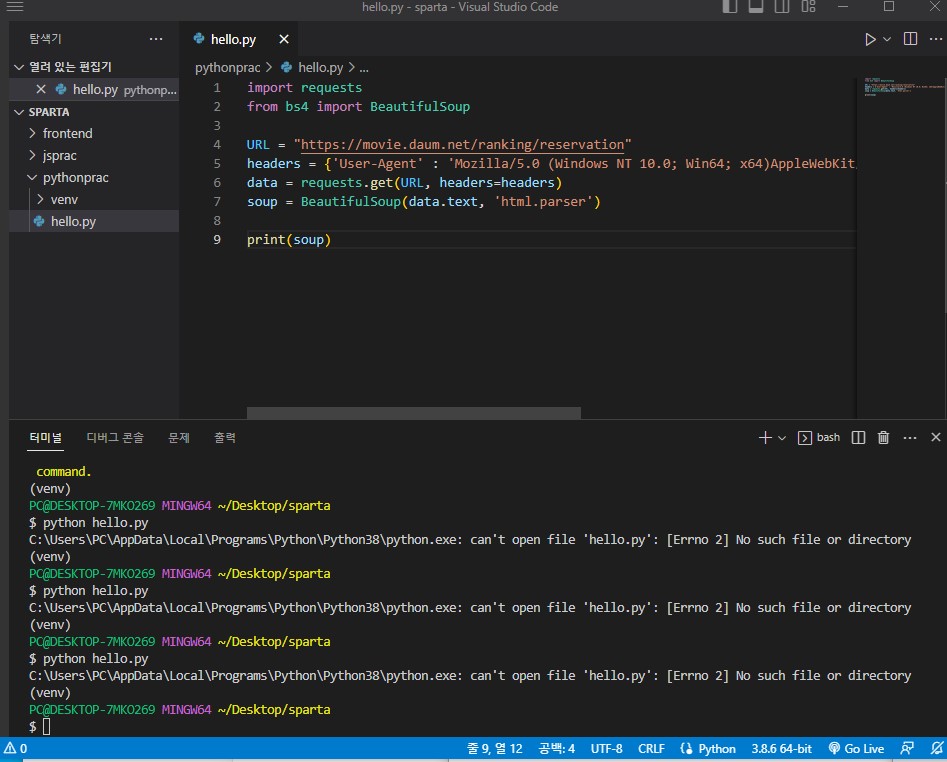This screenshot has width=947, height=762.
Task: Select 3.8.6 64-bit interpreter
Action: pyautogui.click(x=781, y=749)
